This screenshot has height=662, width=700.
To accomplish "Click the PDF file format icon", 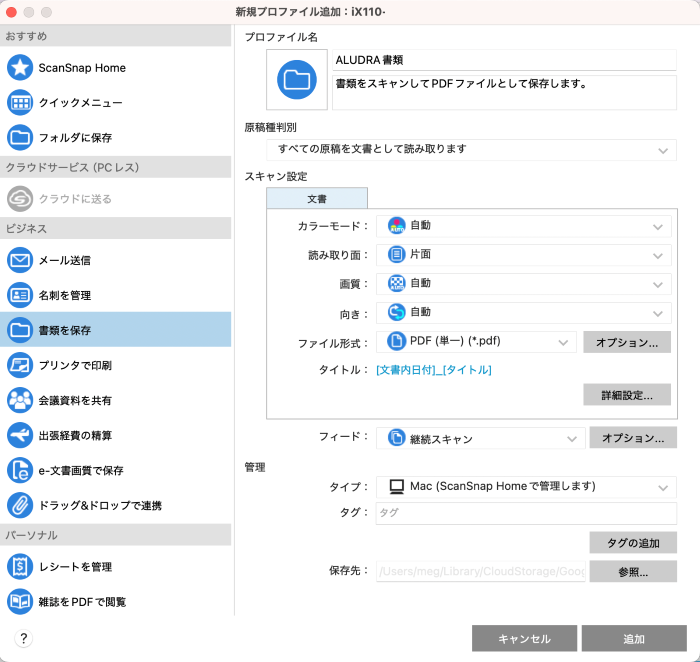I will [396, 341].
